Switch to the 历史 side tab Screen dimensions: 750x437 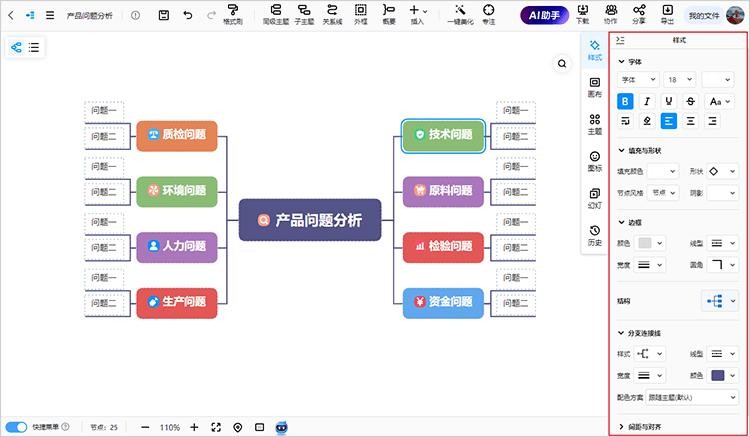pyautogui.click(x=595, y=235)
